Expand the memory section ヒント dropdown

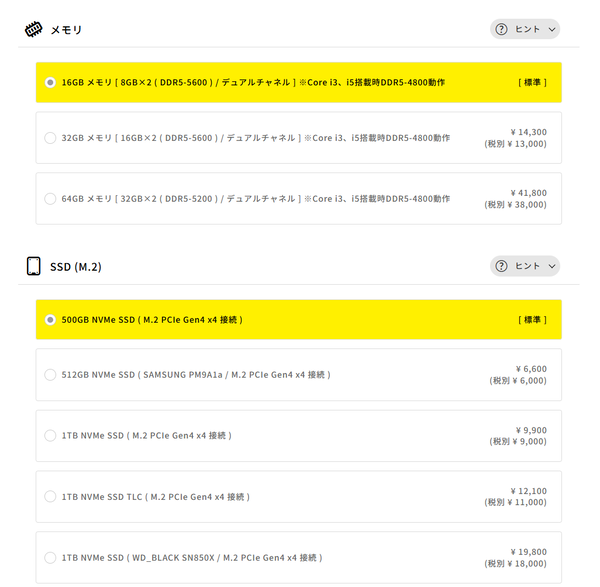click(526, 29)
